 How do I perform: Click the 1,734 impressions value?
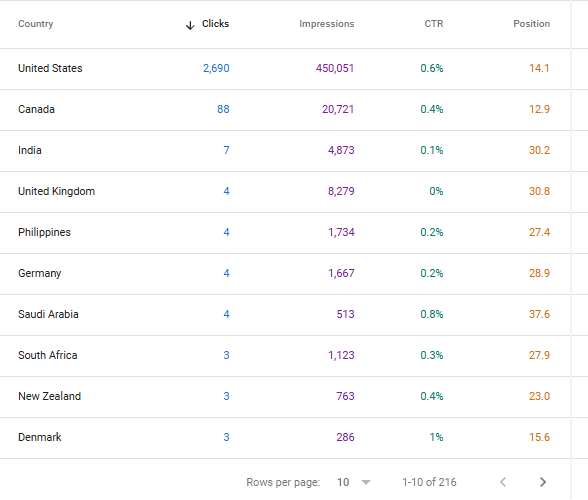click(x=341, y=232)
